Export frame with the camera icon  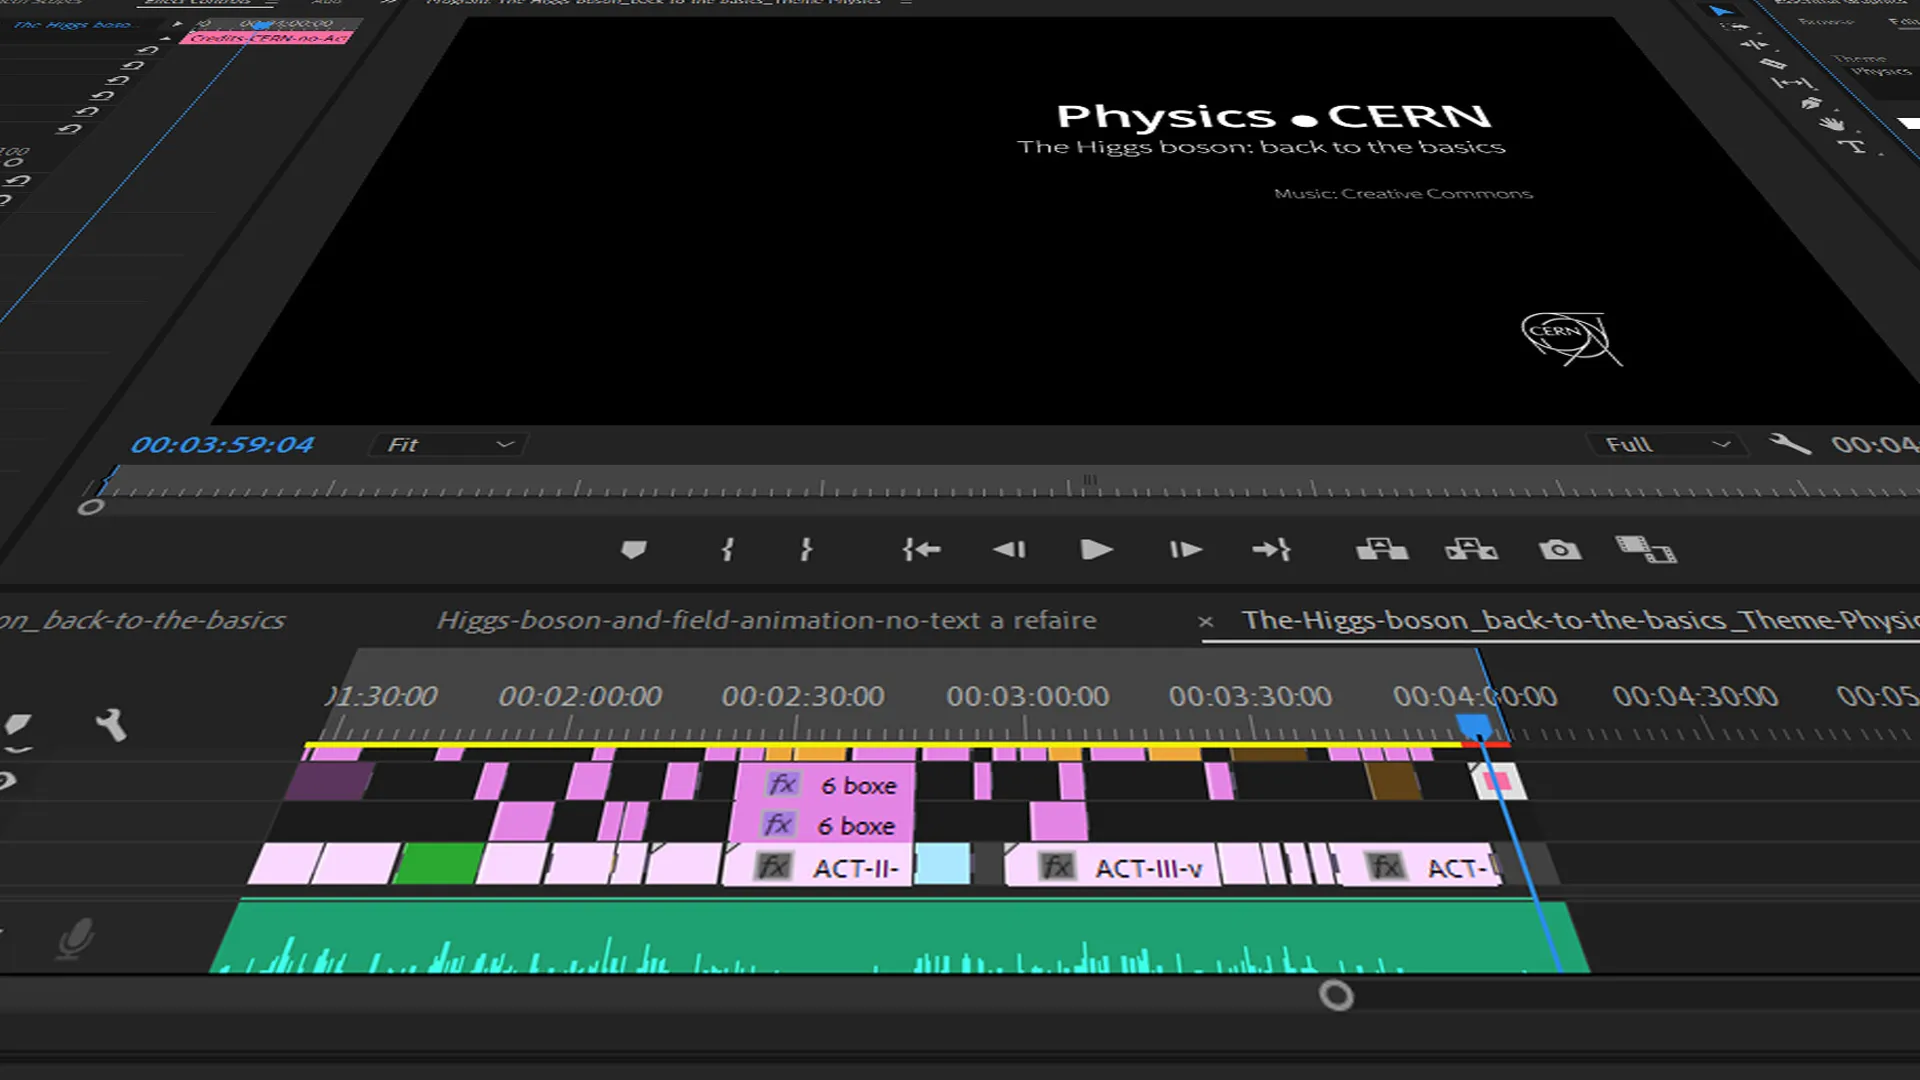(1560, 549)
